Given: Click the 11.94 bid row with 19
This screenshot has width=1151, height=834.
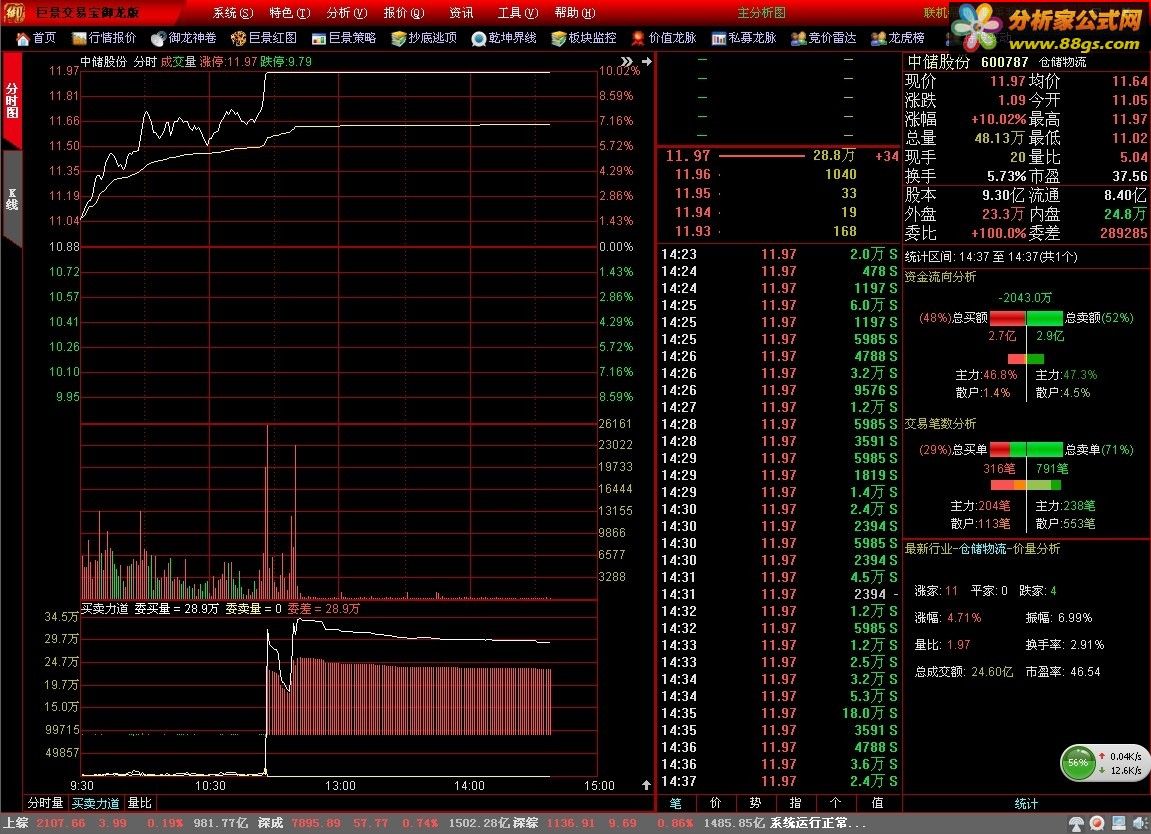Looking at the screenshot, I should pyautogui.click(x=780, y=212).
